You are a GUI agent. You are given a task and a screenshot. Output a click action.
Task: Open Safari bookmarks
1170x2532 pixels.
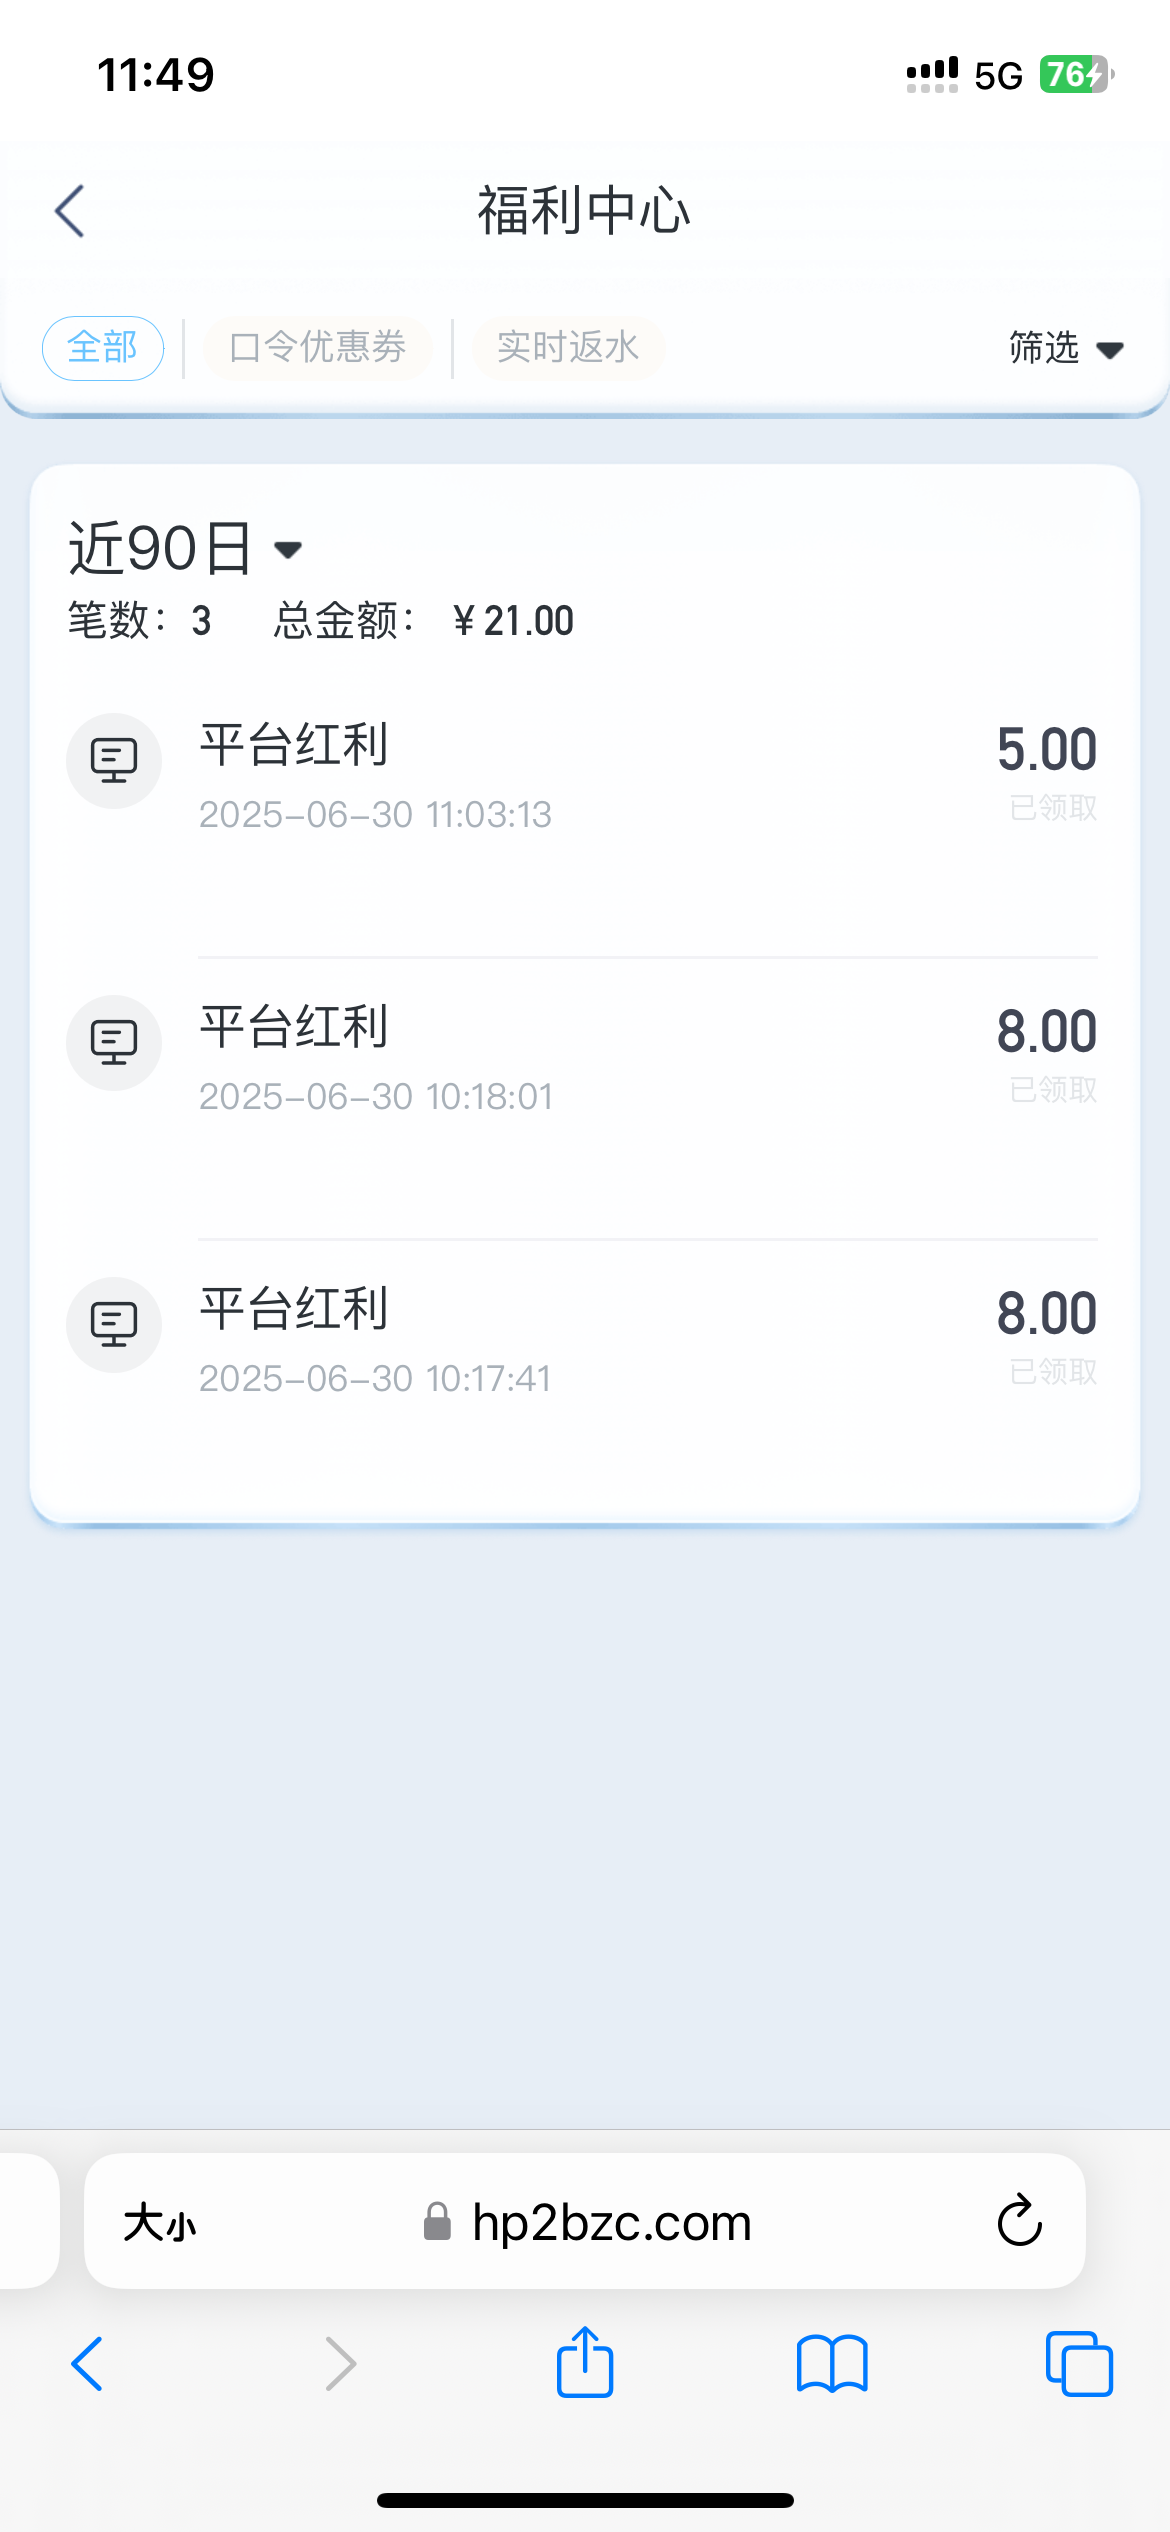click(832, 2364)
